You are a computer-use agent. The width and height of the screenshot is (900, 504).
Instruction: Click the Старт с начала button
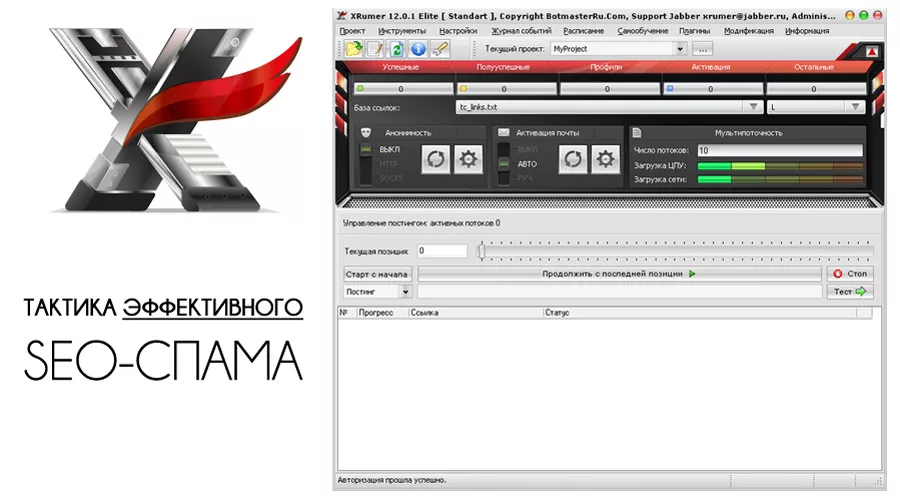[x=377, y=274]
